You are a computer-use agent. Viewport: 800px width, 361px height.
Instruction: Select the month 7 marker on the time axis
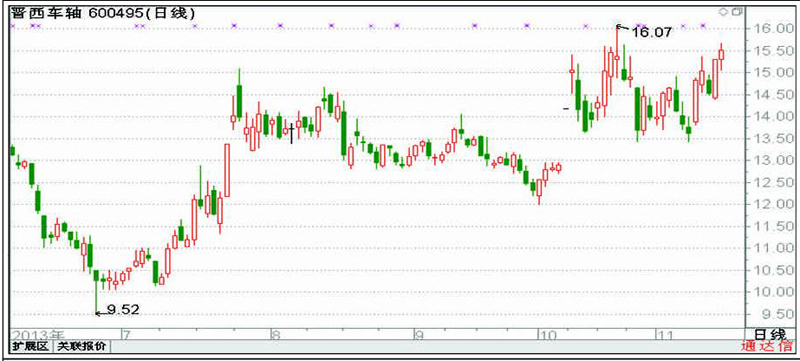coord(126,335)
